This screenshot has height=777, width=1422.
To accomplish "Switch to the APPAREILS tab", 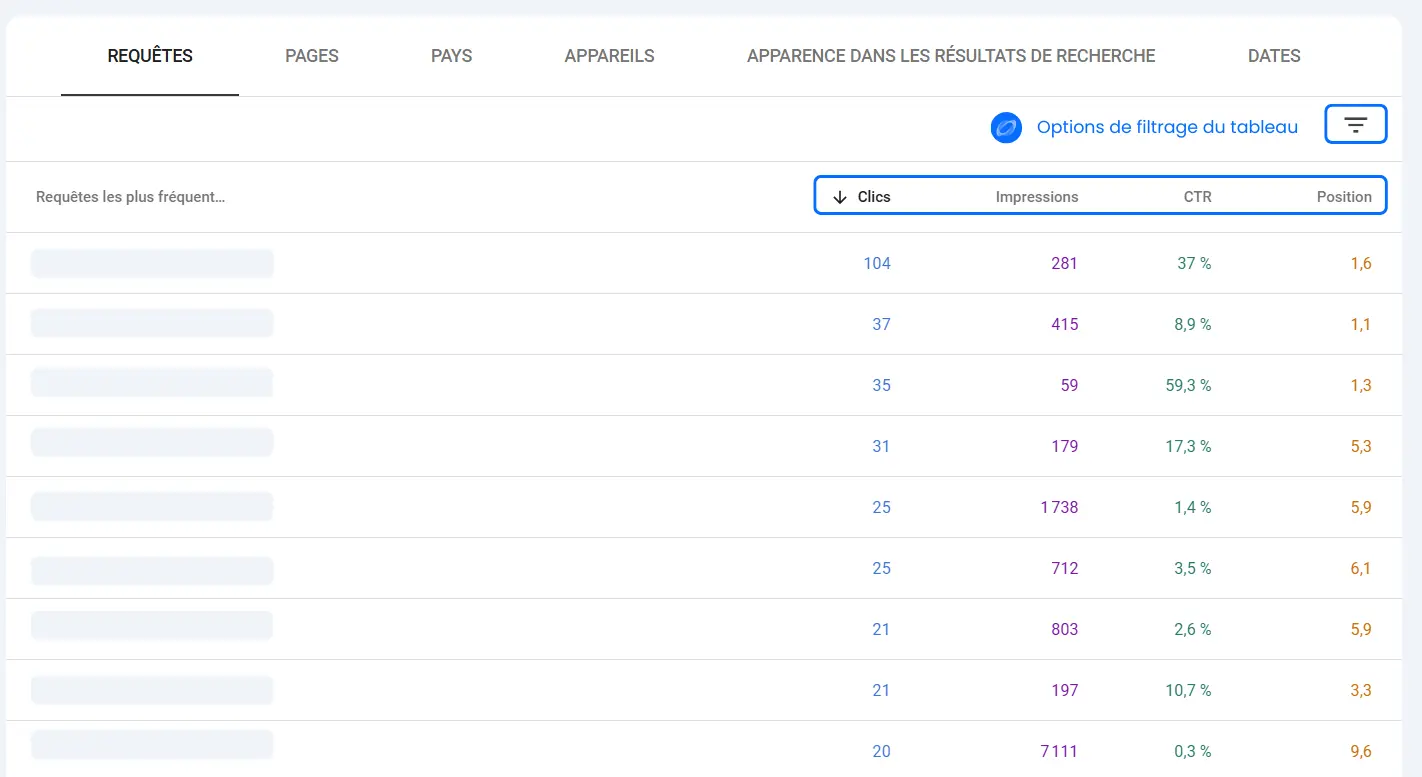I will click(x=608, y=56).
